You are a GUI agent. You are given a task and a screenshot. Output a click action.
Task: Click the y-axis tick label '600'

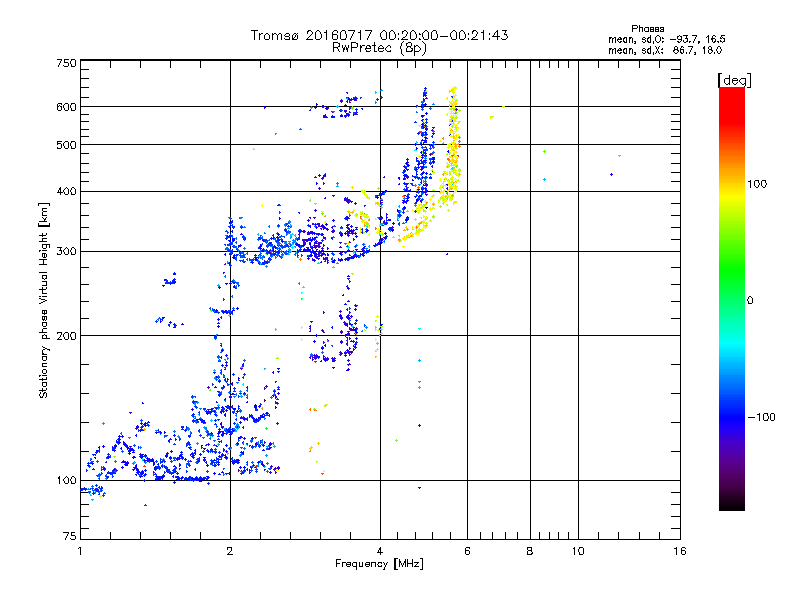pyautogui.click(x=66, y=107)
